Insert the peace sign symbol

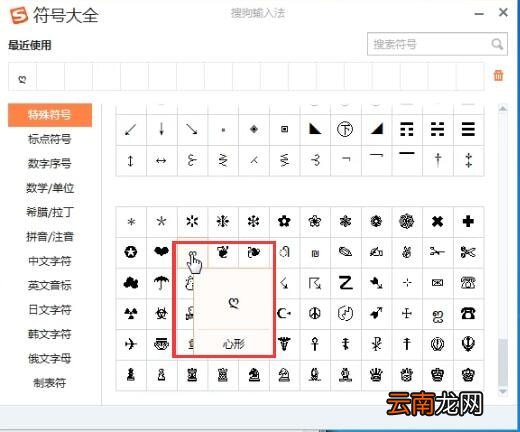tap(315, 313)
